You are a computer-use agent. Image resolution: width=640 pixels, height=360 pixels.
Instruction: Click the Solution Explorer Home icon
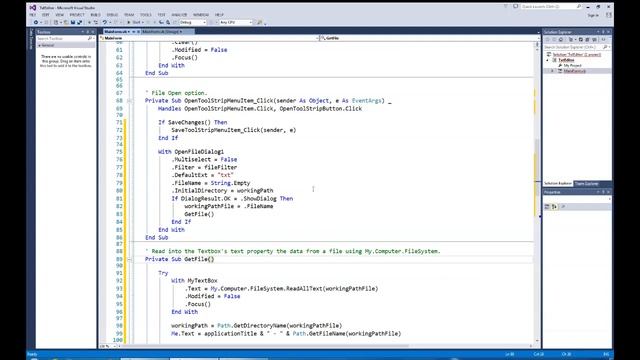561,40
